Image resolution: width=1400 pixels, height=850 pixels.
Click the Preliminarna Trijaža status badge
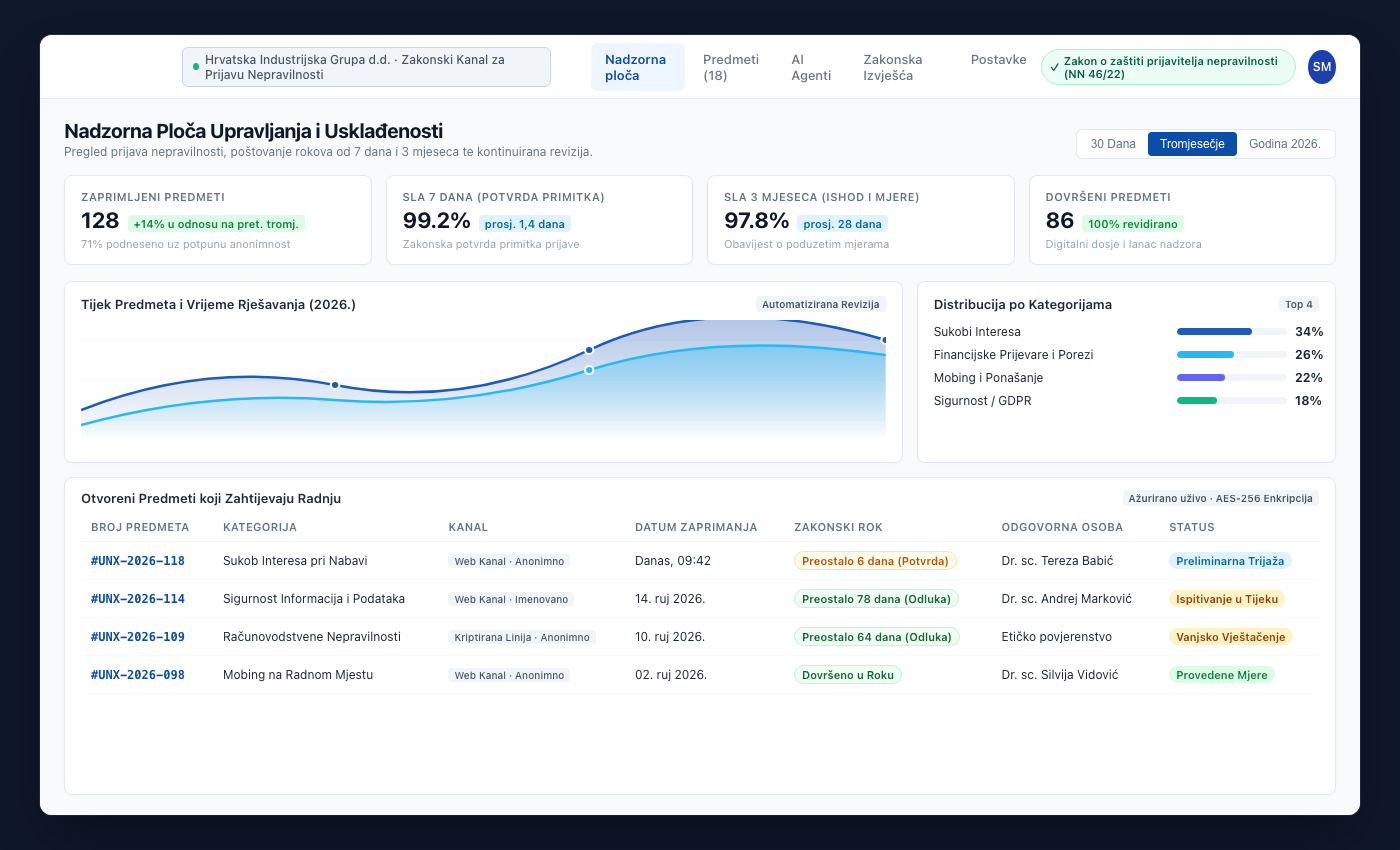tap(1230, 561)
